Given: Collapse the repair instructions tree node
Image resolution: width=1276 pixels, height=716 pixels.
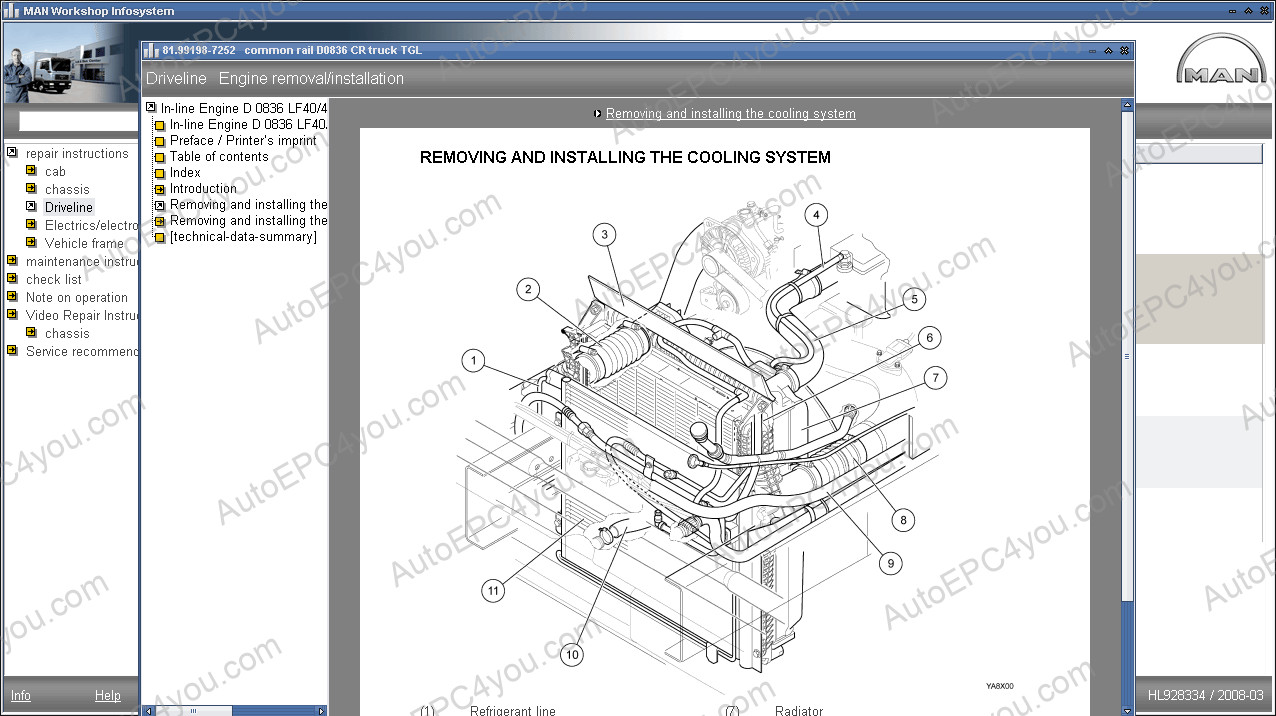Looking at the screenshot, I should [x=12, y=154].
